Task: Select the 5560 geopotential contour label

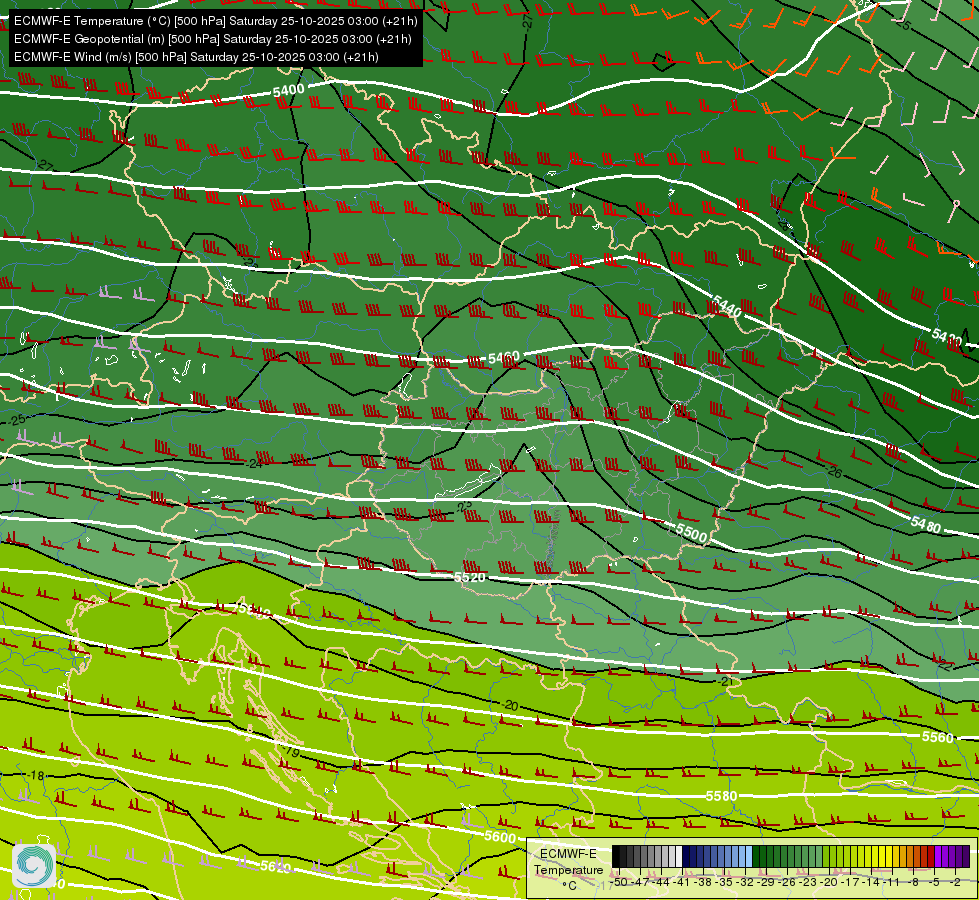Action: click(938, 738)
